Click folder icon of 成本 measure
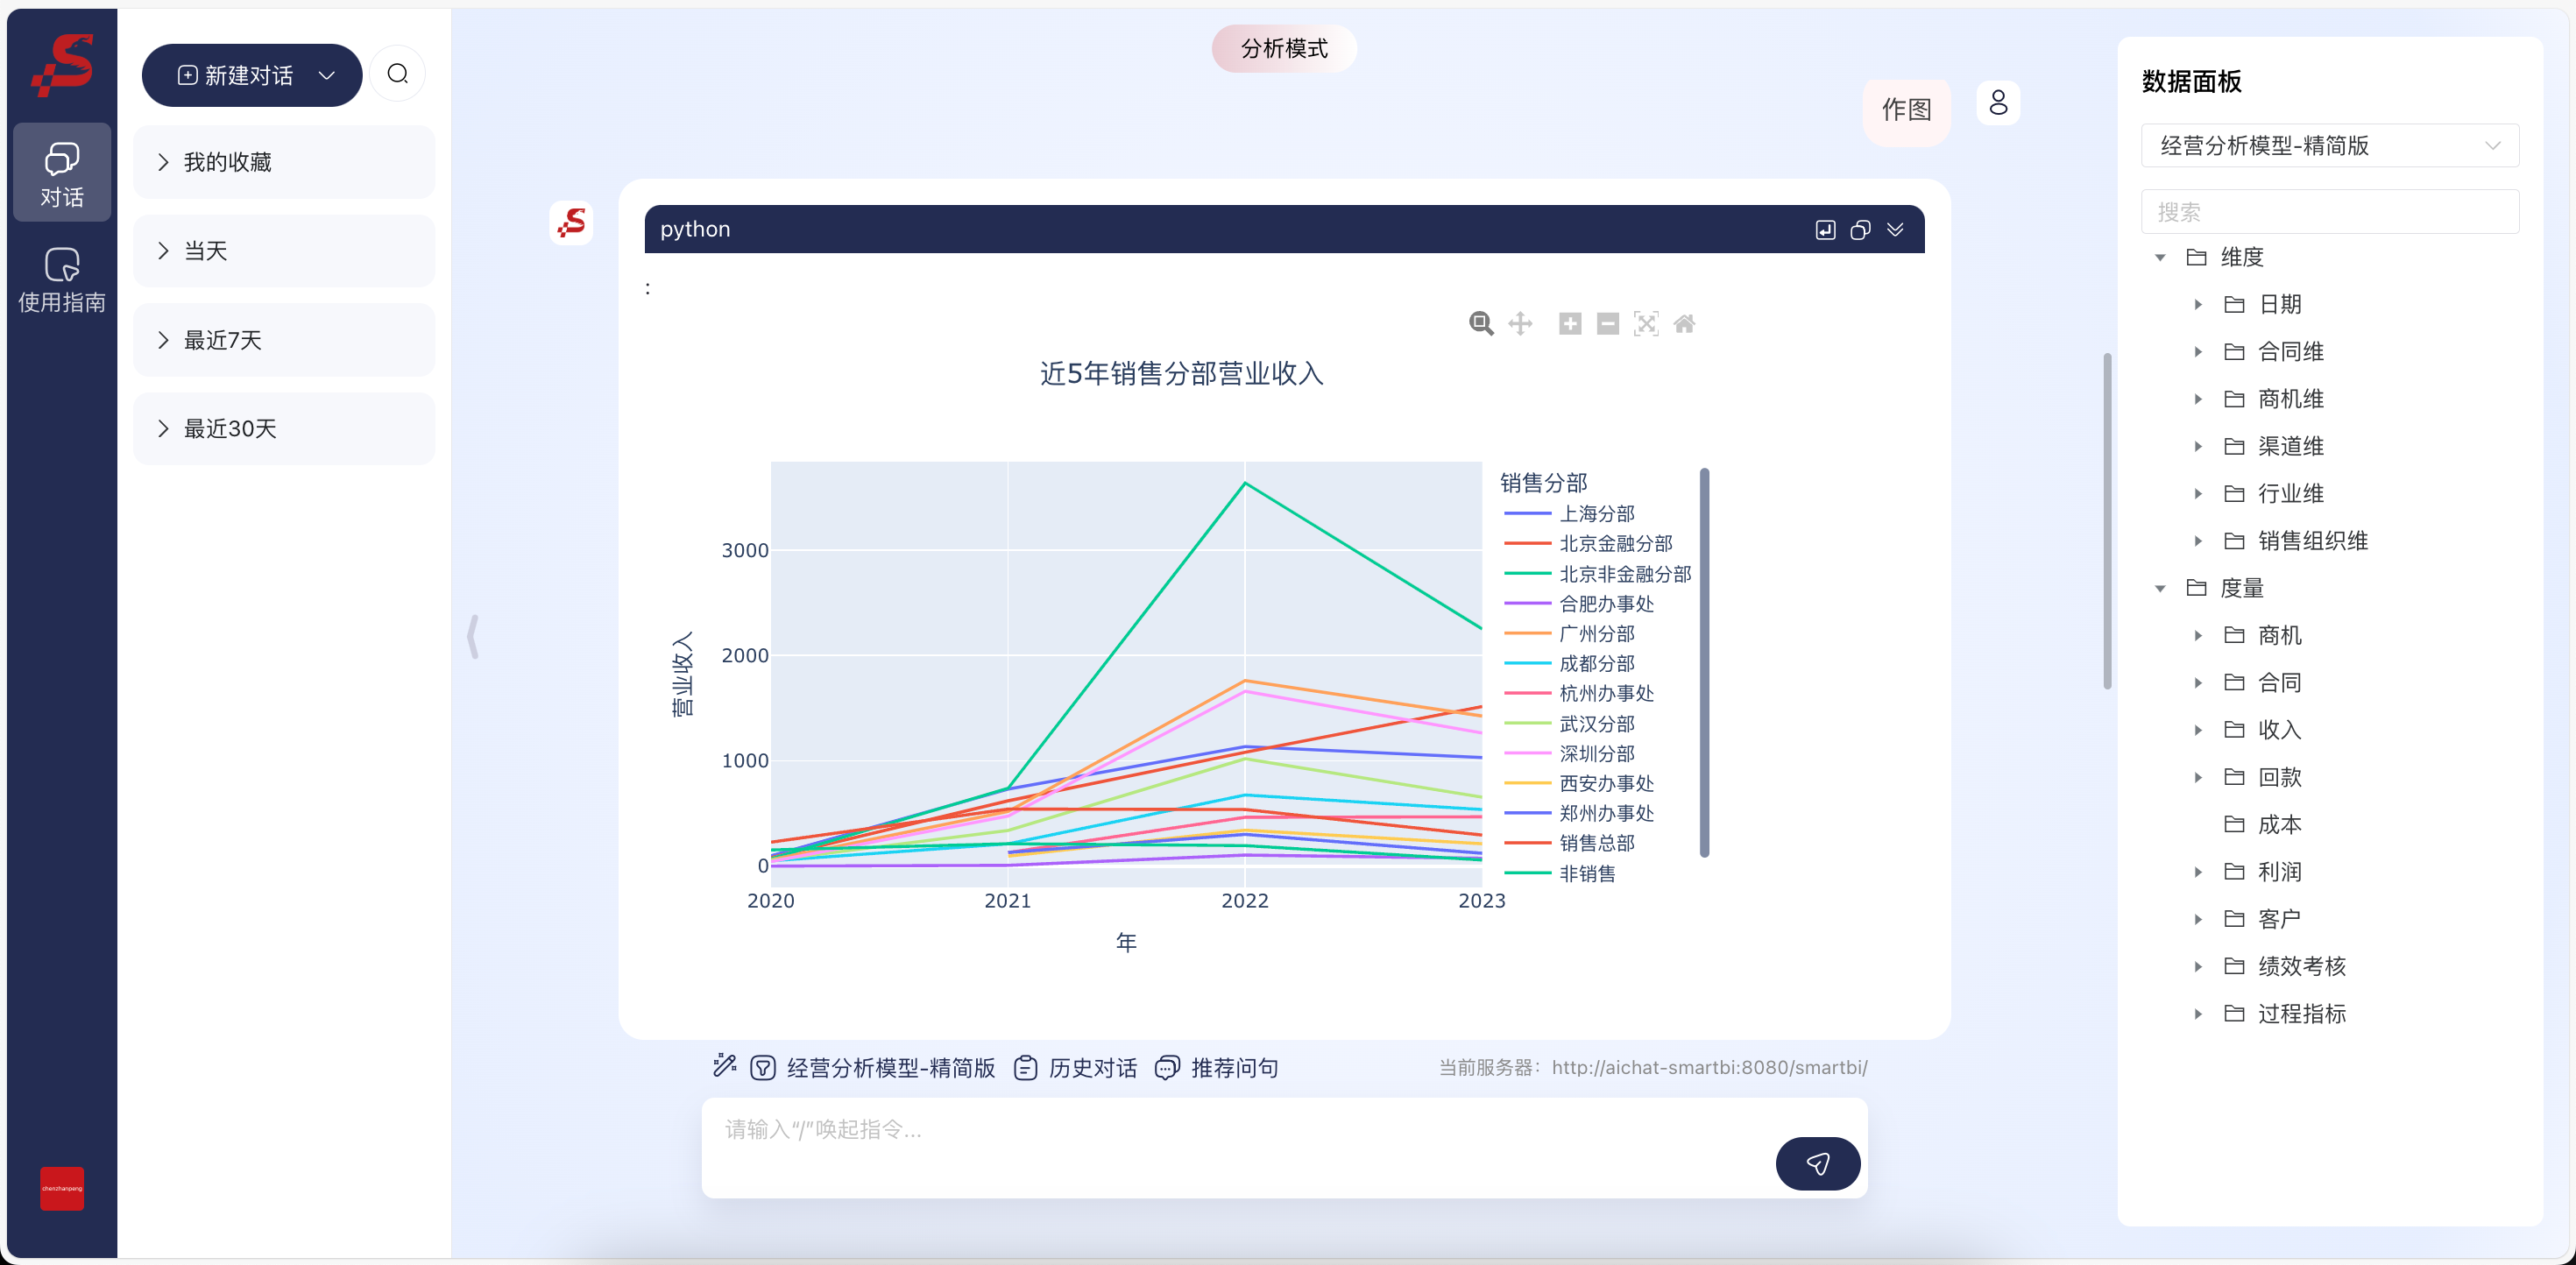 (x=2234, y=824)
